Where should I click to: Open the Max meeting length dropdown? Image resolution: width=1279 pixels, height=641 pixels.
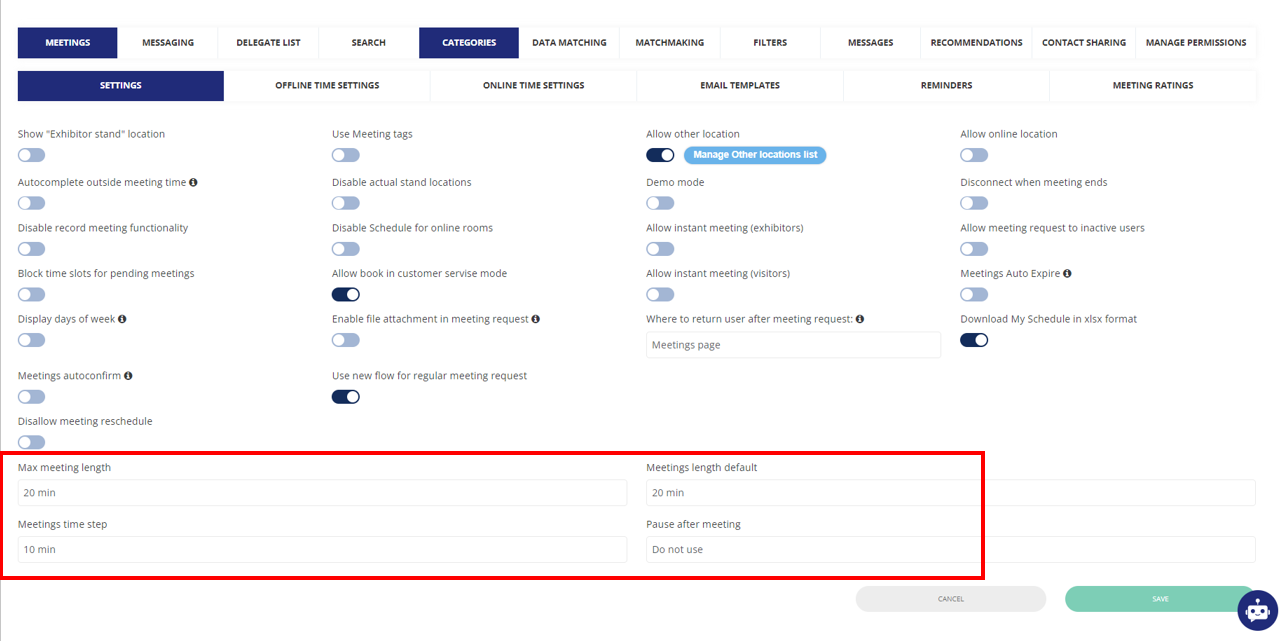(x=322, y=493)
